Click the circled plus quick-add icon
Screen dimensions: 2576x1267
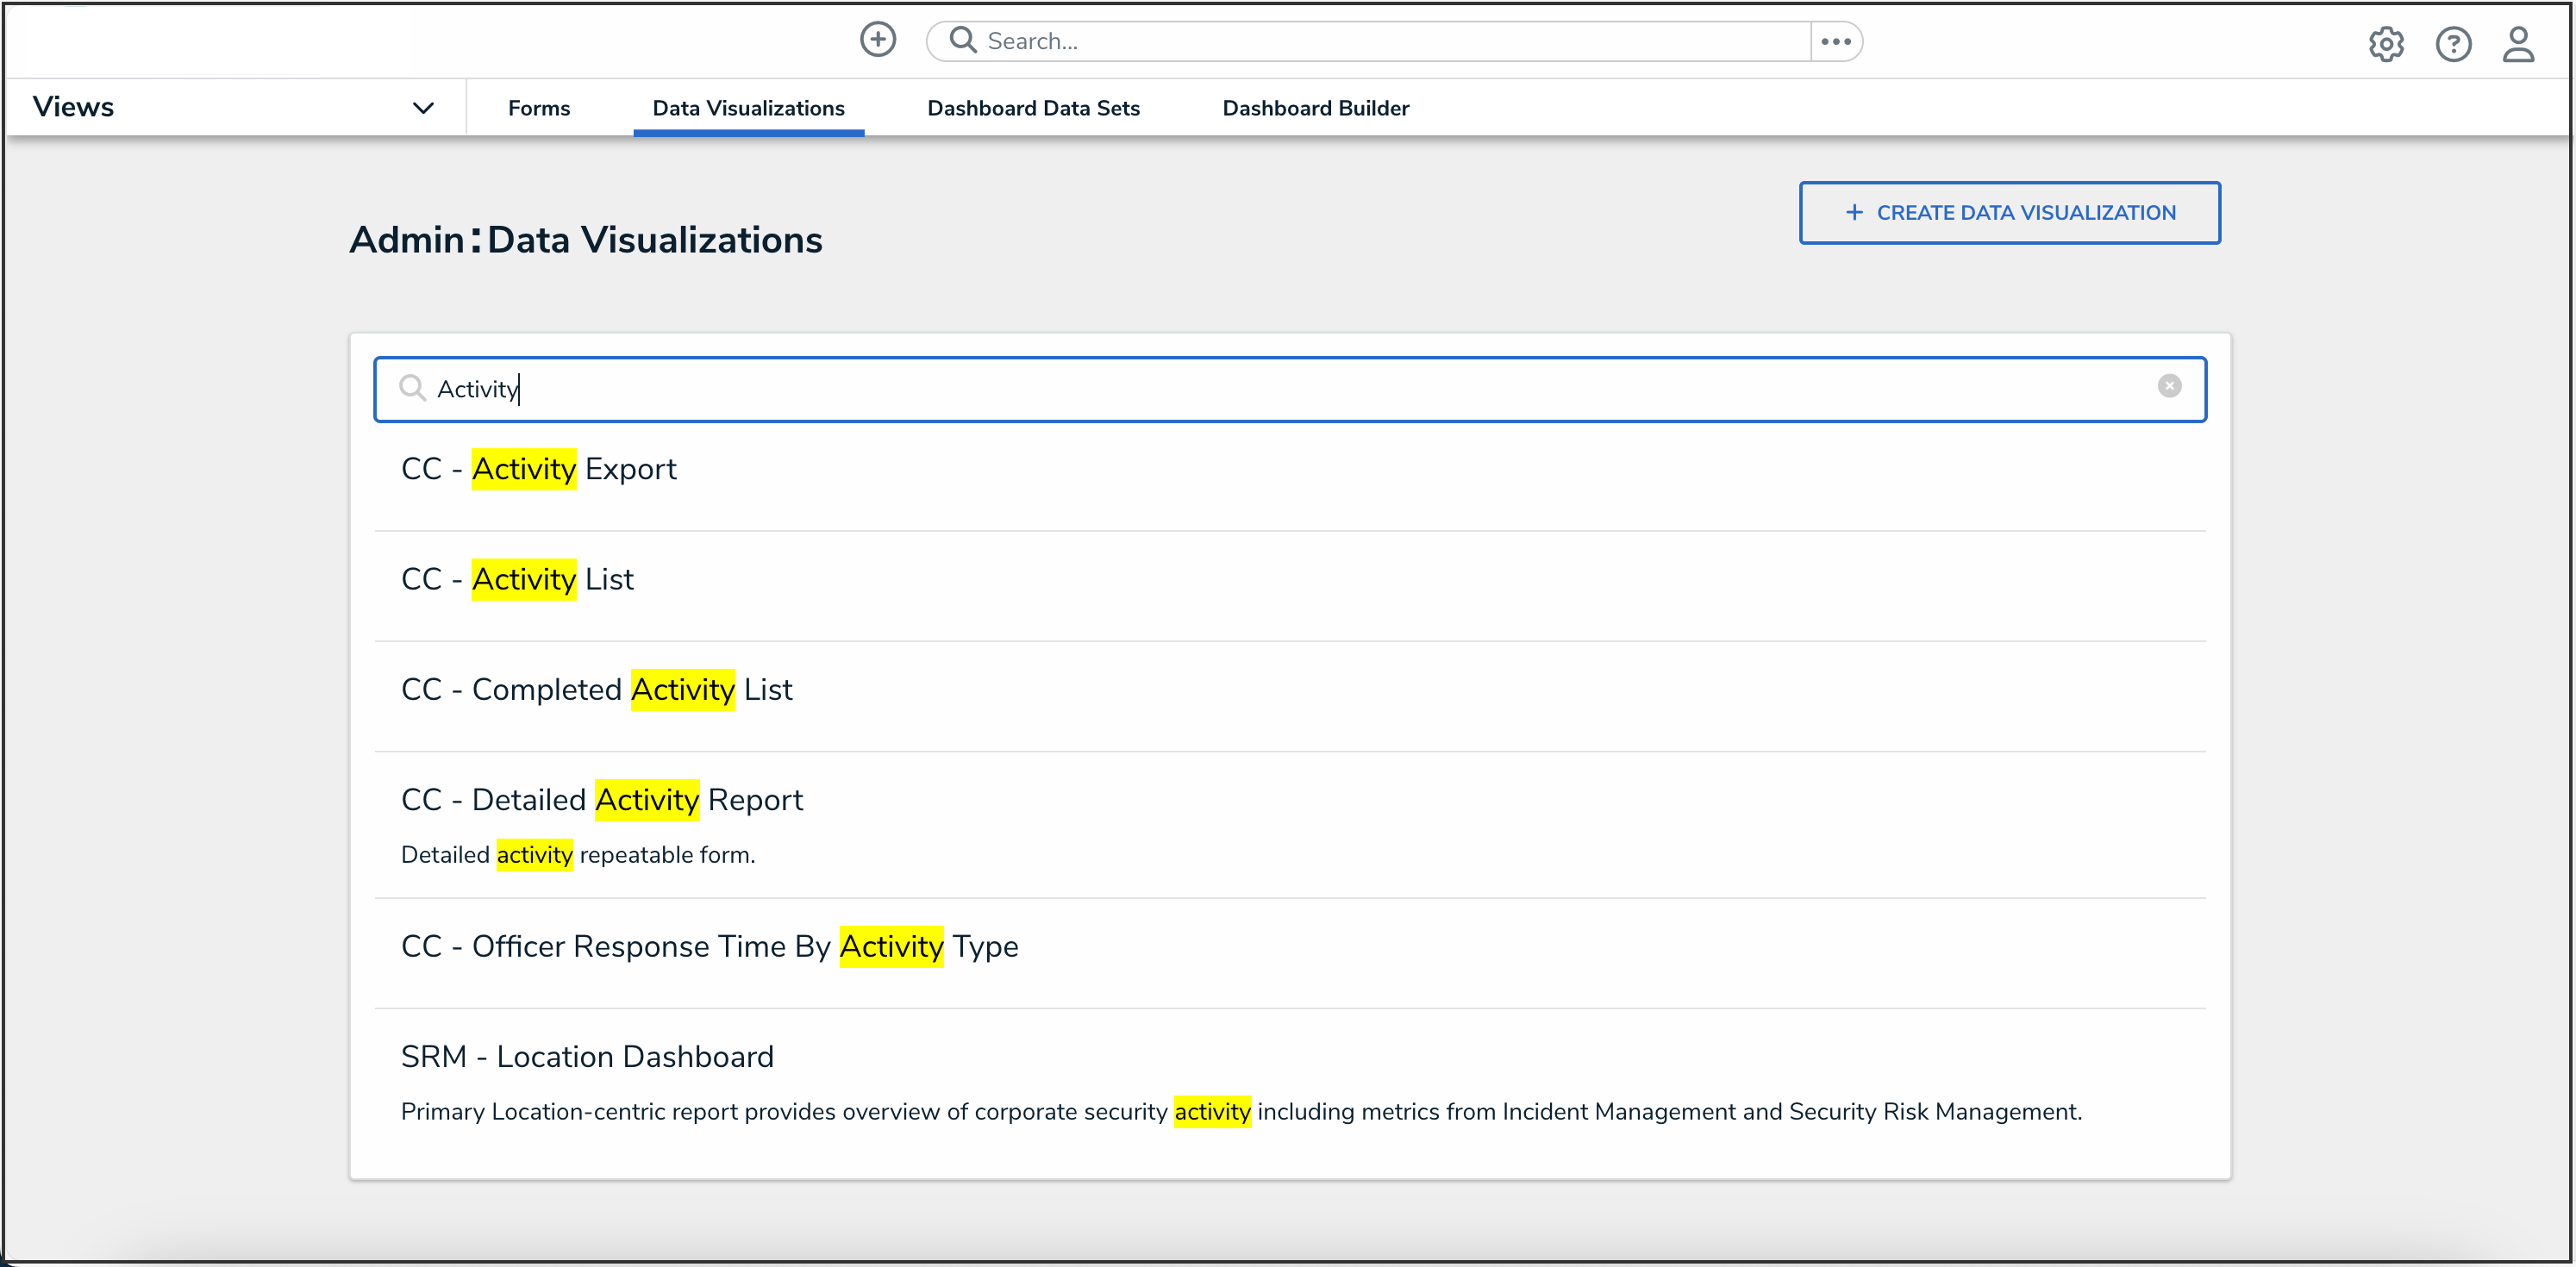[x=877, y=40]
